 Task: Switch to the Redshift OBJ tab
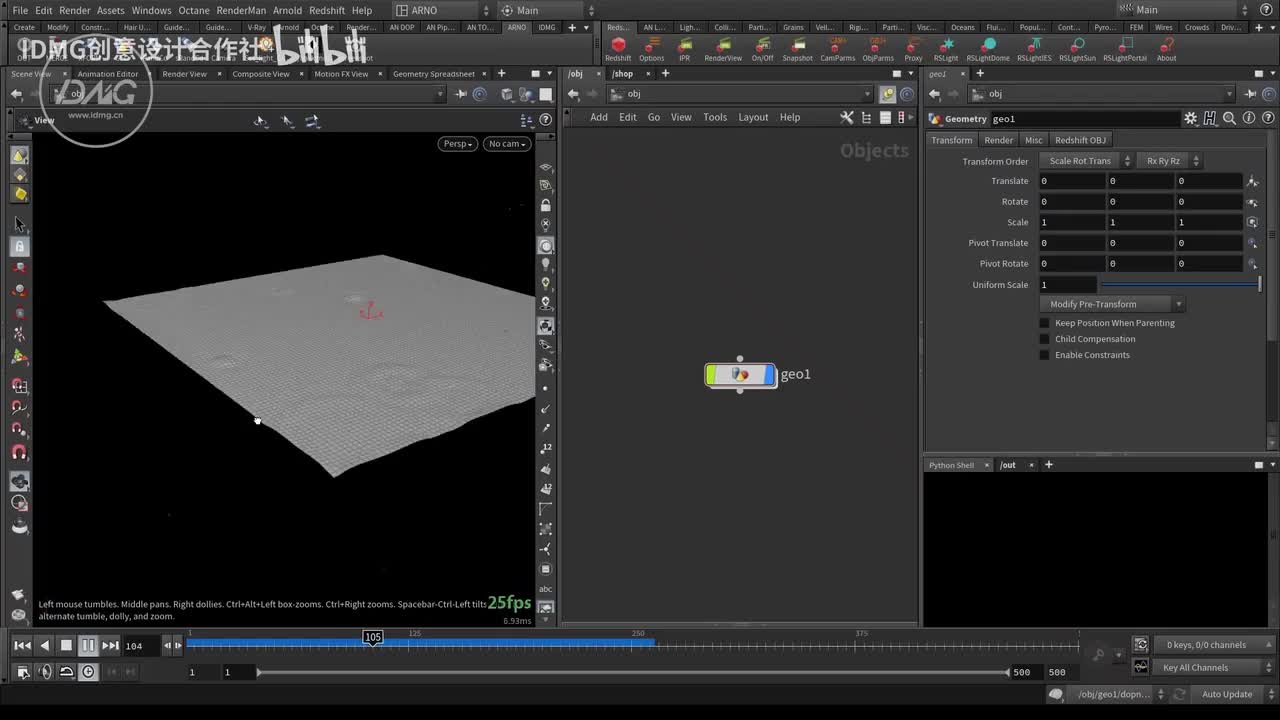coord(1080,140)
